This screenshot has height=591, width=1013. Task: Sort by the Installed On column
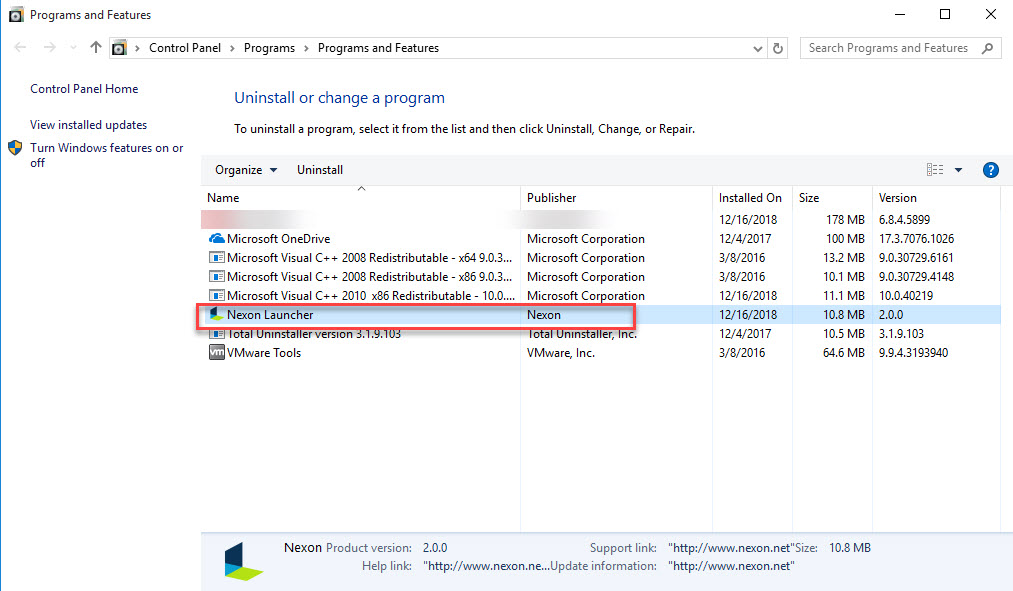750,198
